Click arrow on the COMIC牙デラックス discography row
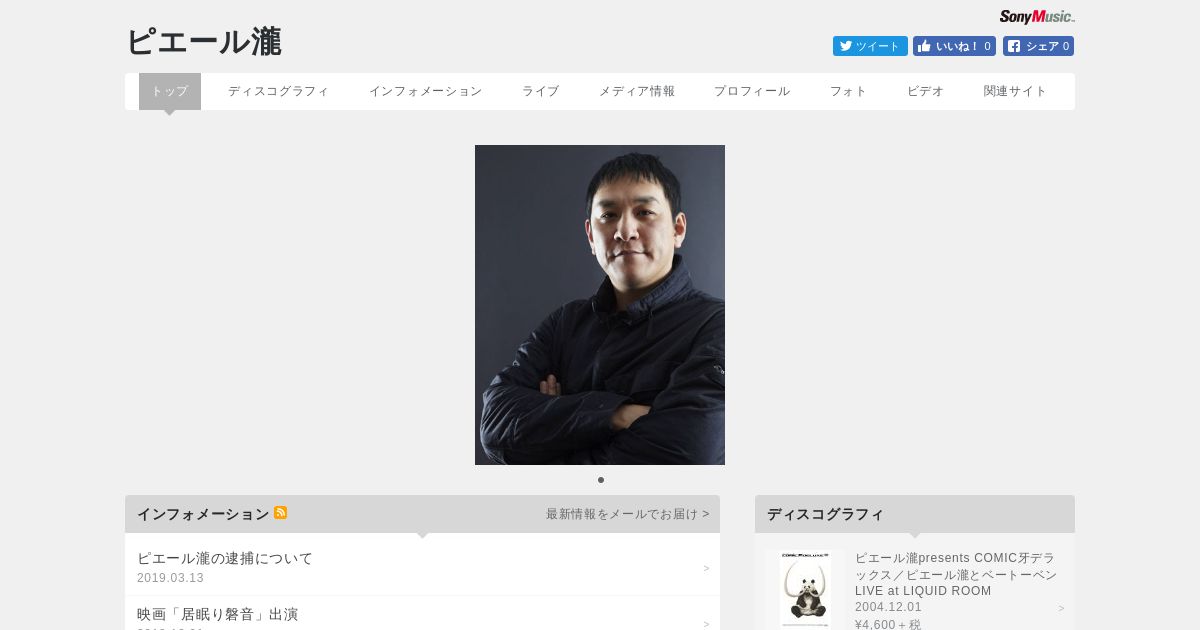This screenshot has height=630, width=1200. (x=1061, y=608)
